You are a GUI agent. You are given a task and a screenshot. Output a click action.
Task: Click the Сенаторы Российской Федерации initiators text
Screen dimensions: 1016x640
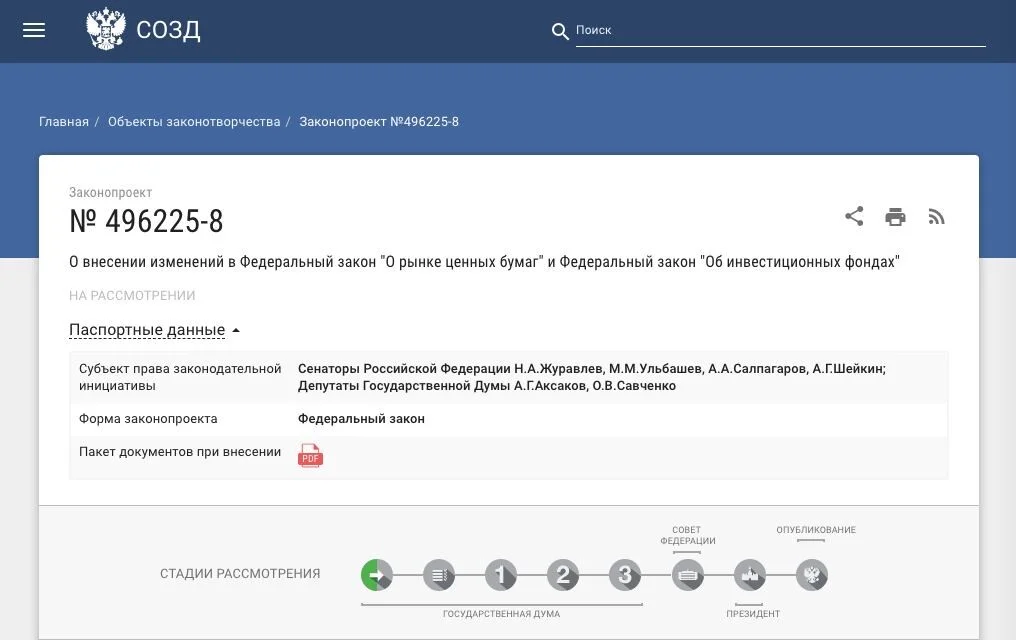tap(592, 377)
